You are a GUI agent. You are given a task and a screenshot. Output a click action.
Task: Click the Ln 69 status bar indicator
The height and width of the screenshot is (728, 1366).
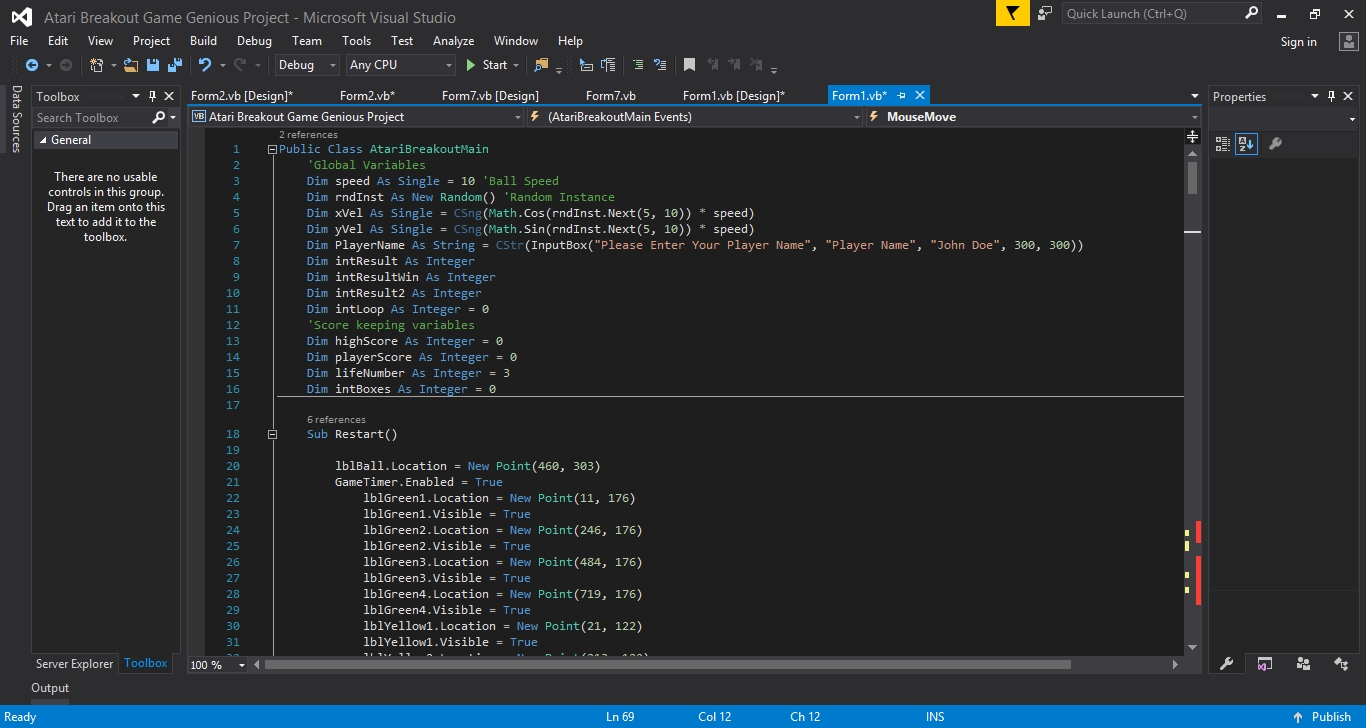click(x=620, y=717)
